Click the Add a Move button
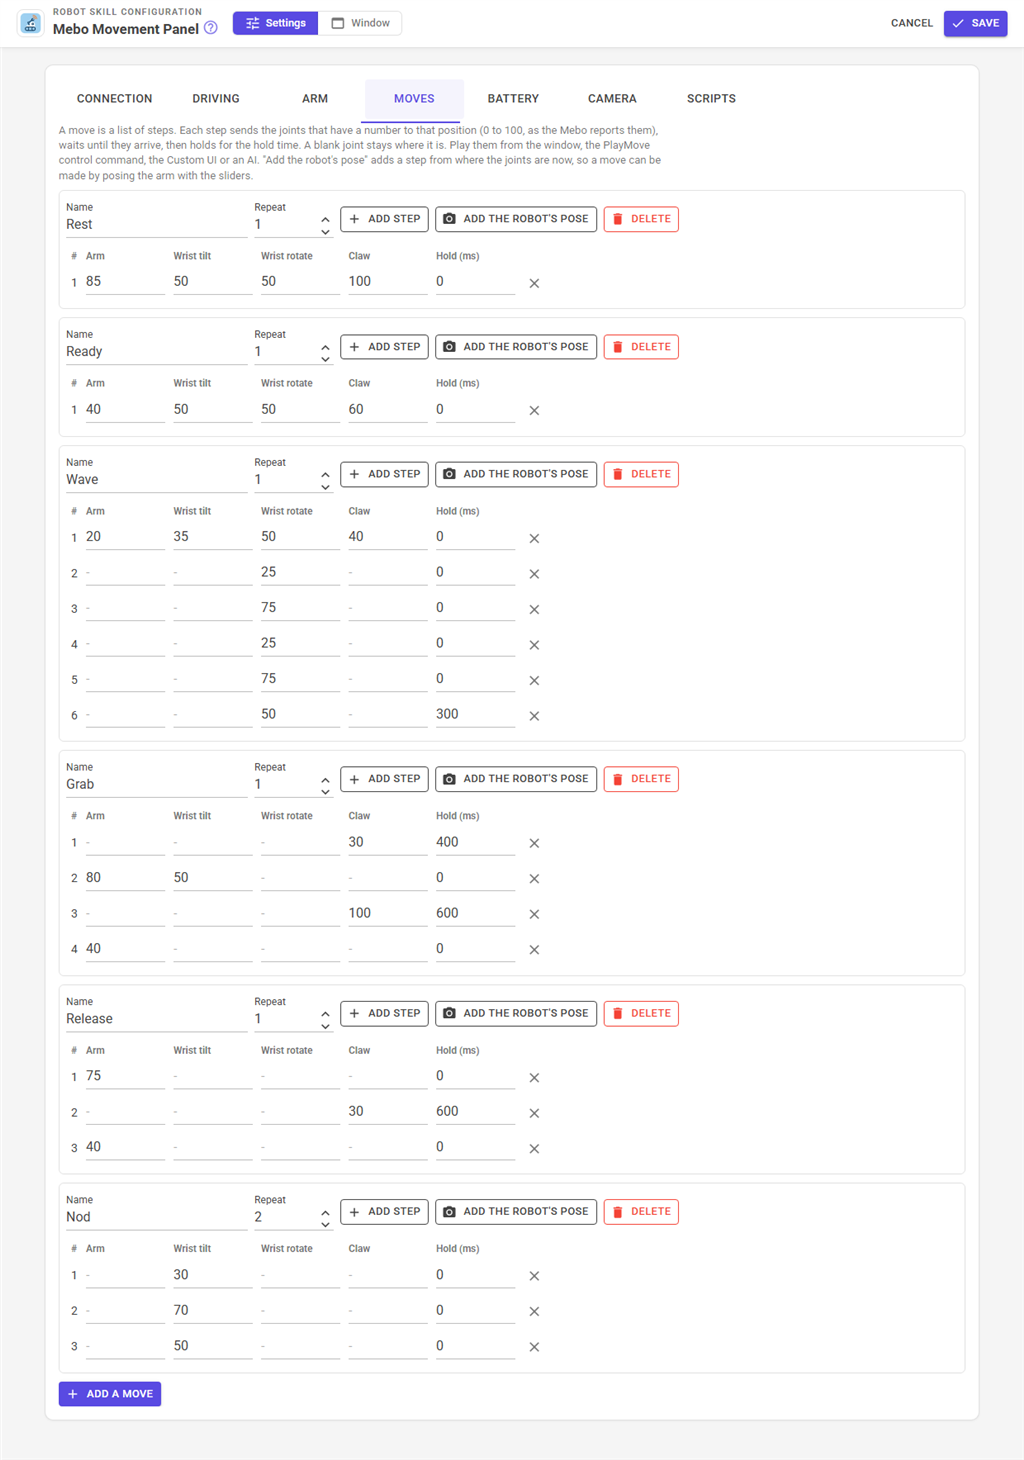This screenshot has width=1024, height=1460. coord(110,1394)
